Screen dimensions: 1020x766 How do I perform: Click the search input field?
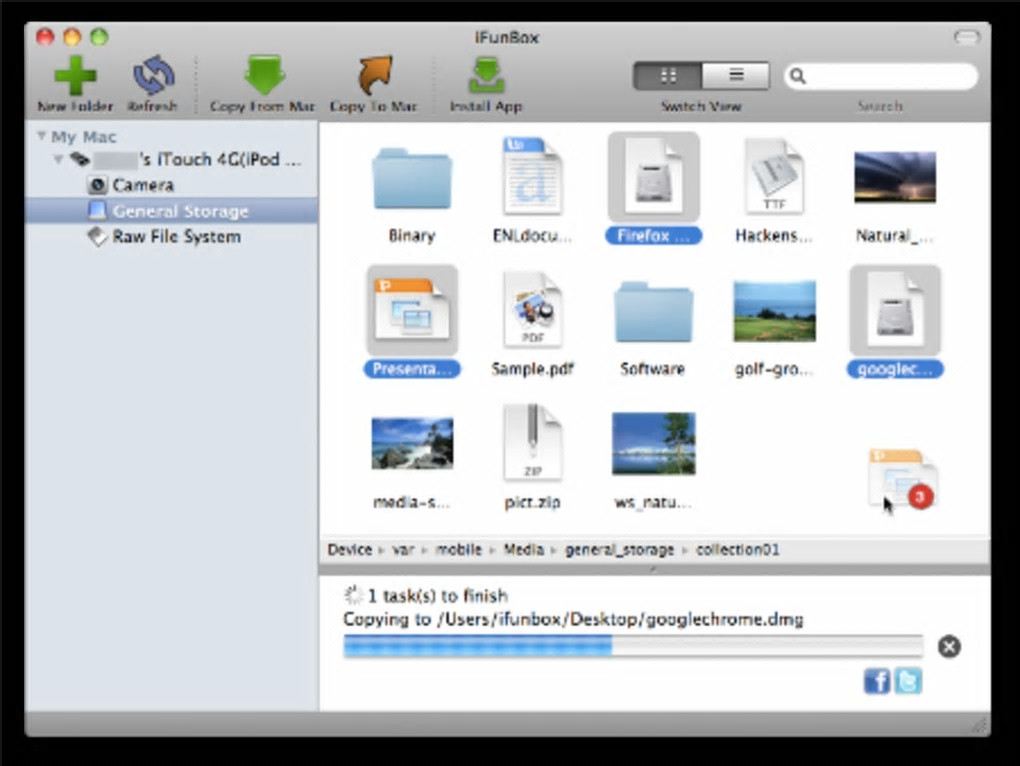[x=881, y=77]
